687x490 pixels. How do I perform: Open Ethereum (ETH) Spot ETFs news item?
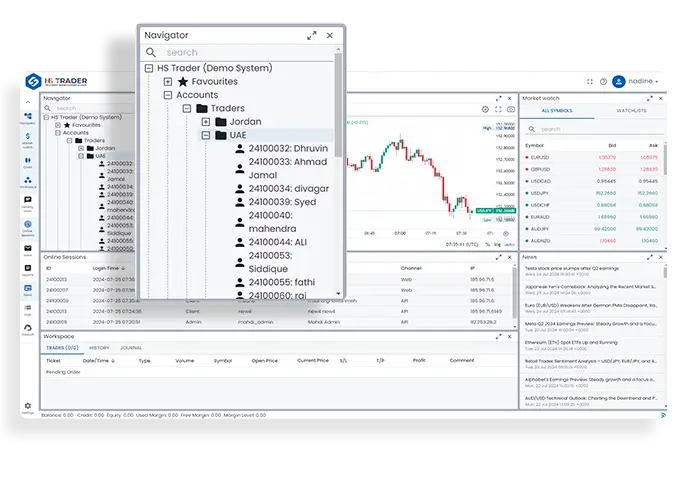point(591,345)
